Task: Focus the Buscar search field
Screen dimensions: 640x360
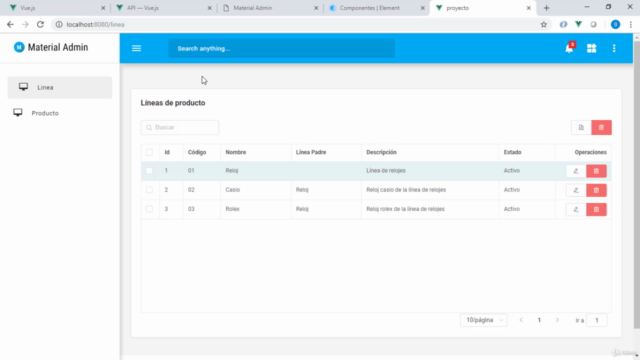Action: tap(180, 127)
